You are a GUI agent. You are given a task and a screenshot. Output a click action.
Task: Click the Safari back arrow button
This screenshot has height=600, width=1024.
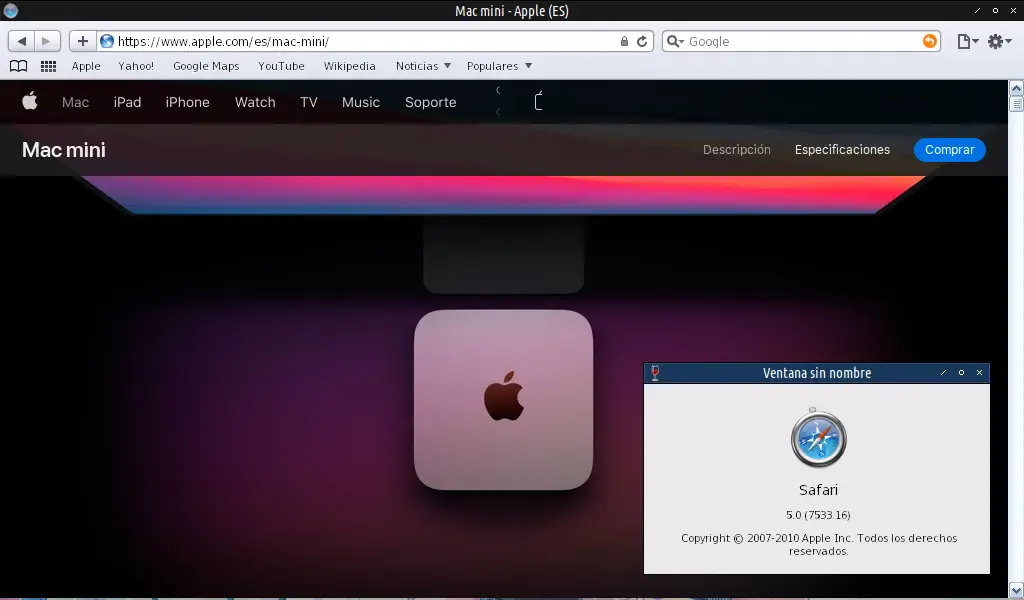click(22, 41)
